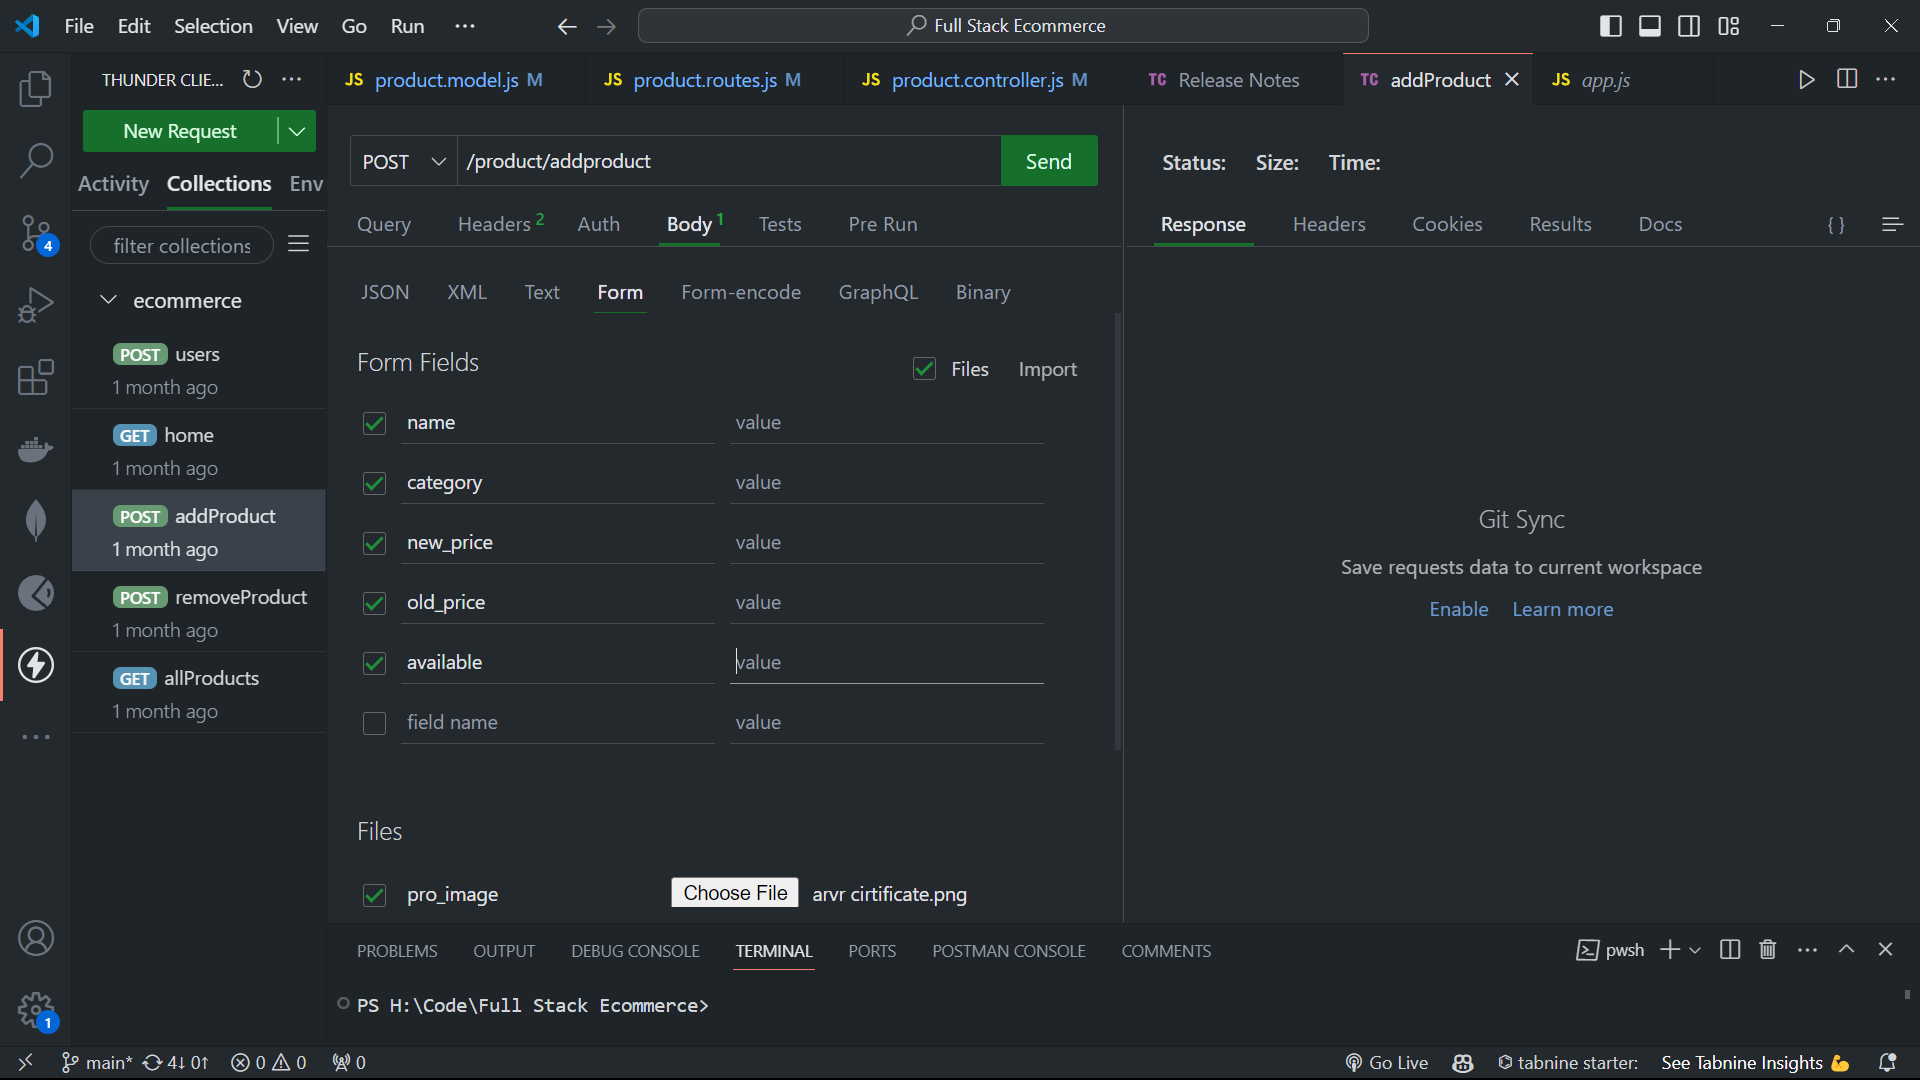Collapse the ecommerce collection
Viewport: 1920px width, 1080px height.
click(109, 300)
